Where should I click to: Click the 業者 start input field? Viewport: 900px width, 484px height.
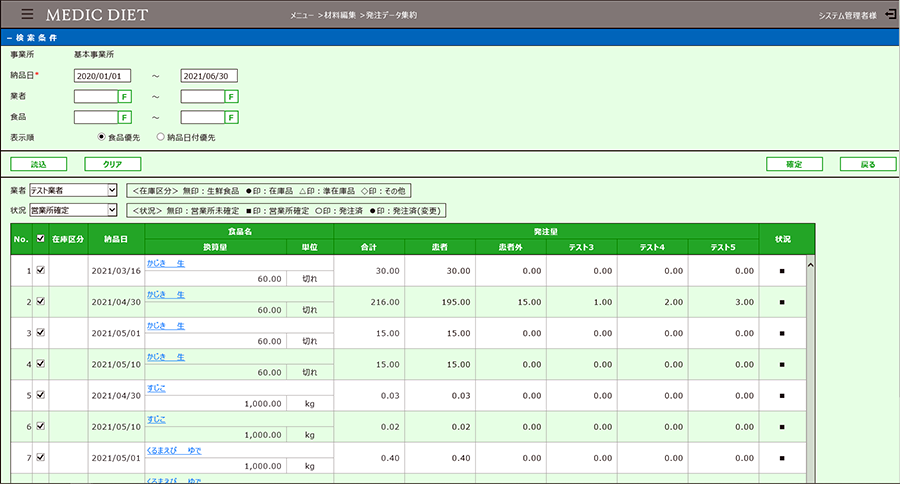pyautogui.click(x=96, y=96)
